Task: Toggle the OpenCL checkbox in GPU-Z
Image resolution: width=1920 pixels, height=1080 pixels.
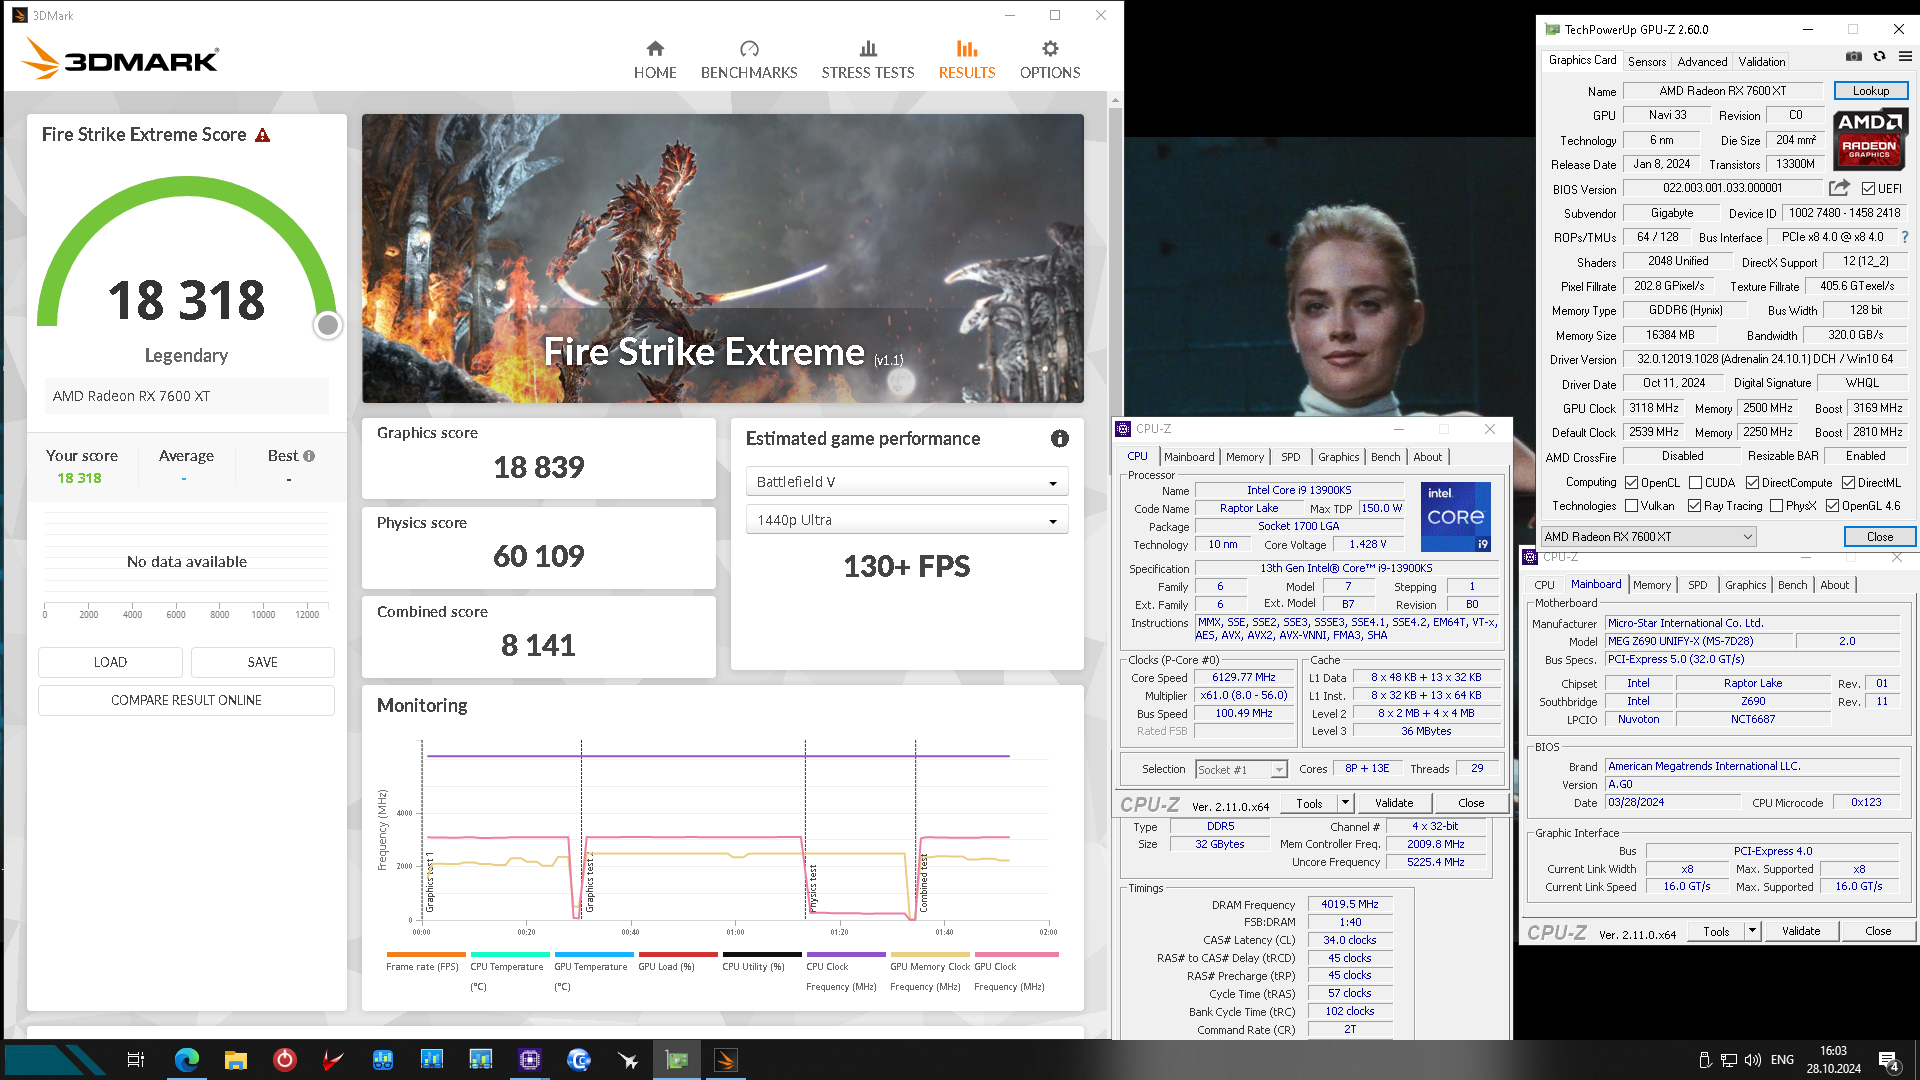Action: tap(1632, 483)
